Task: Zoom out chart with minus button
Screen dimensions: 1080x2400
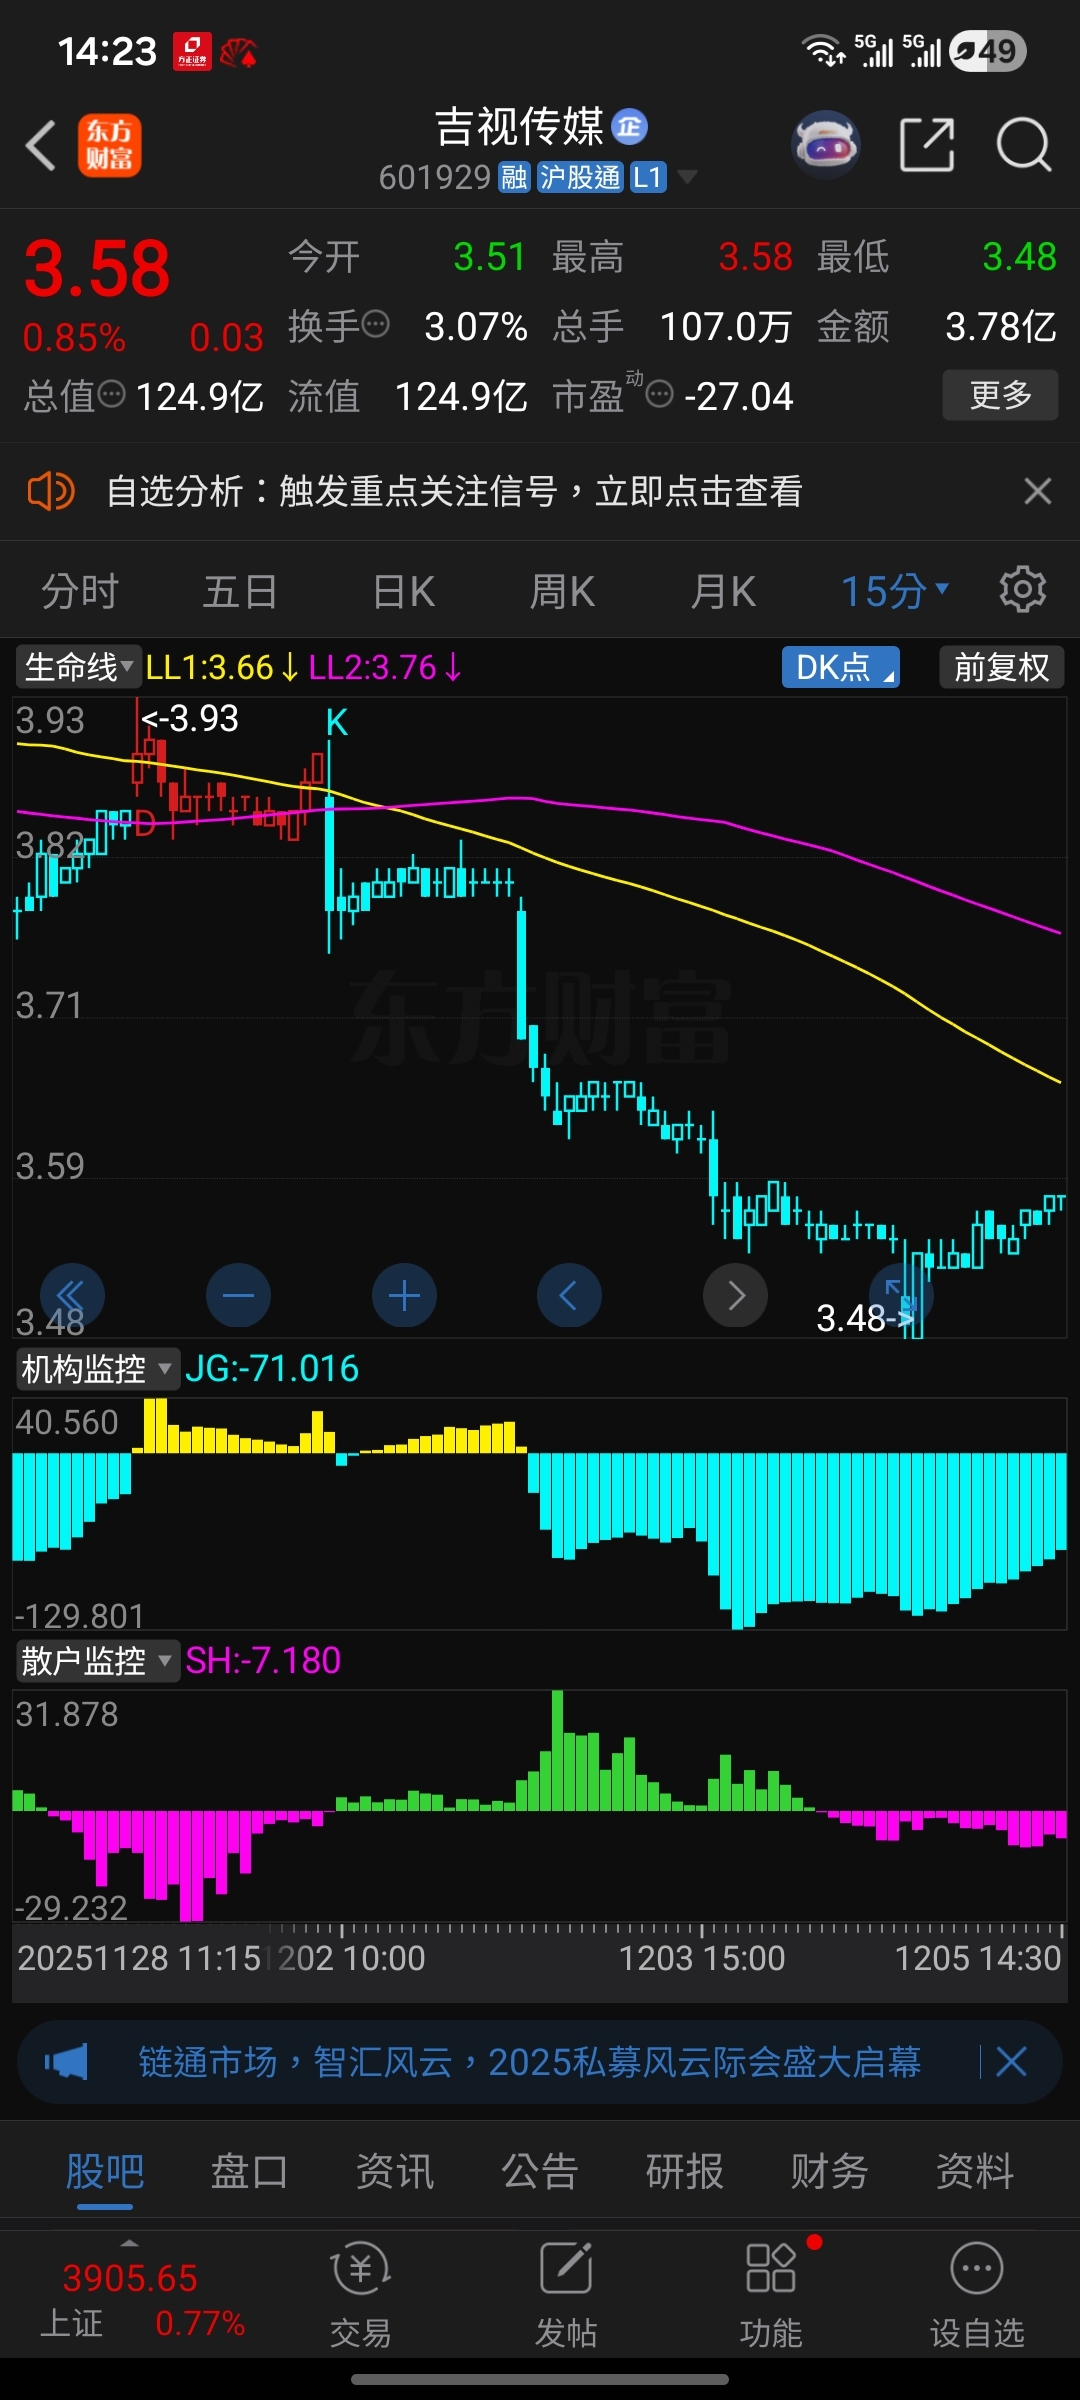Action: [238, 1296]
